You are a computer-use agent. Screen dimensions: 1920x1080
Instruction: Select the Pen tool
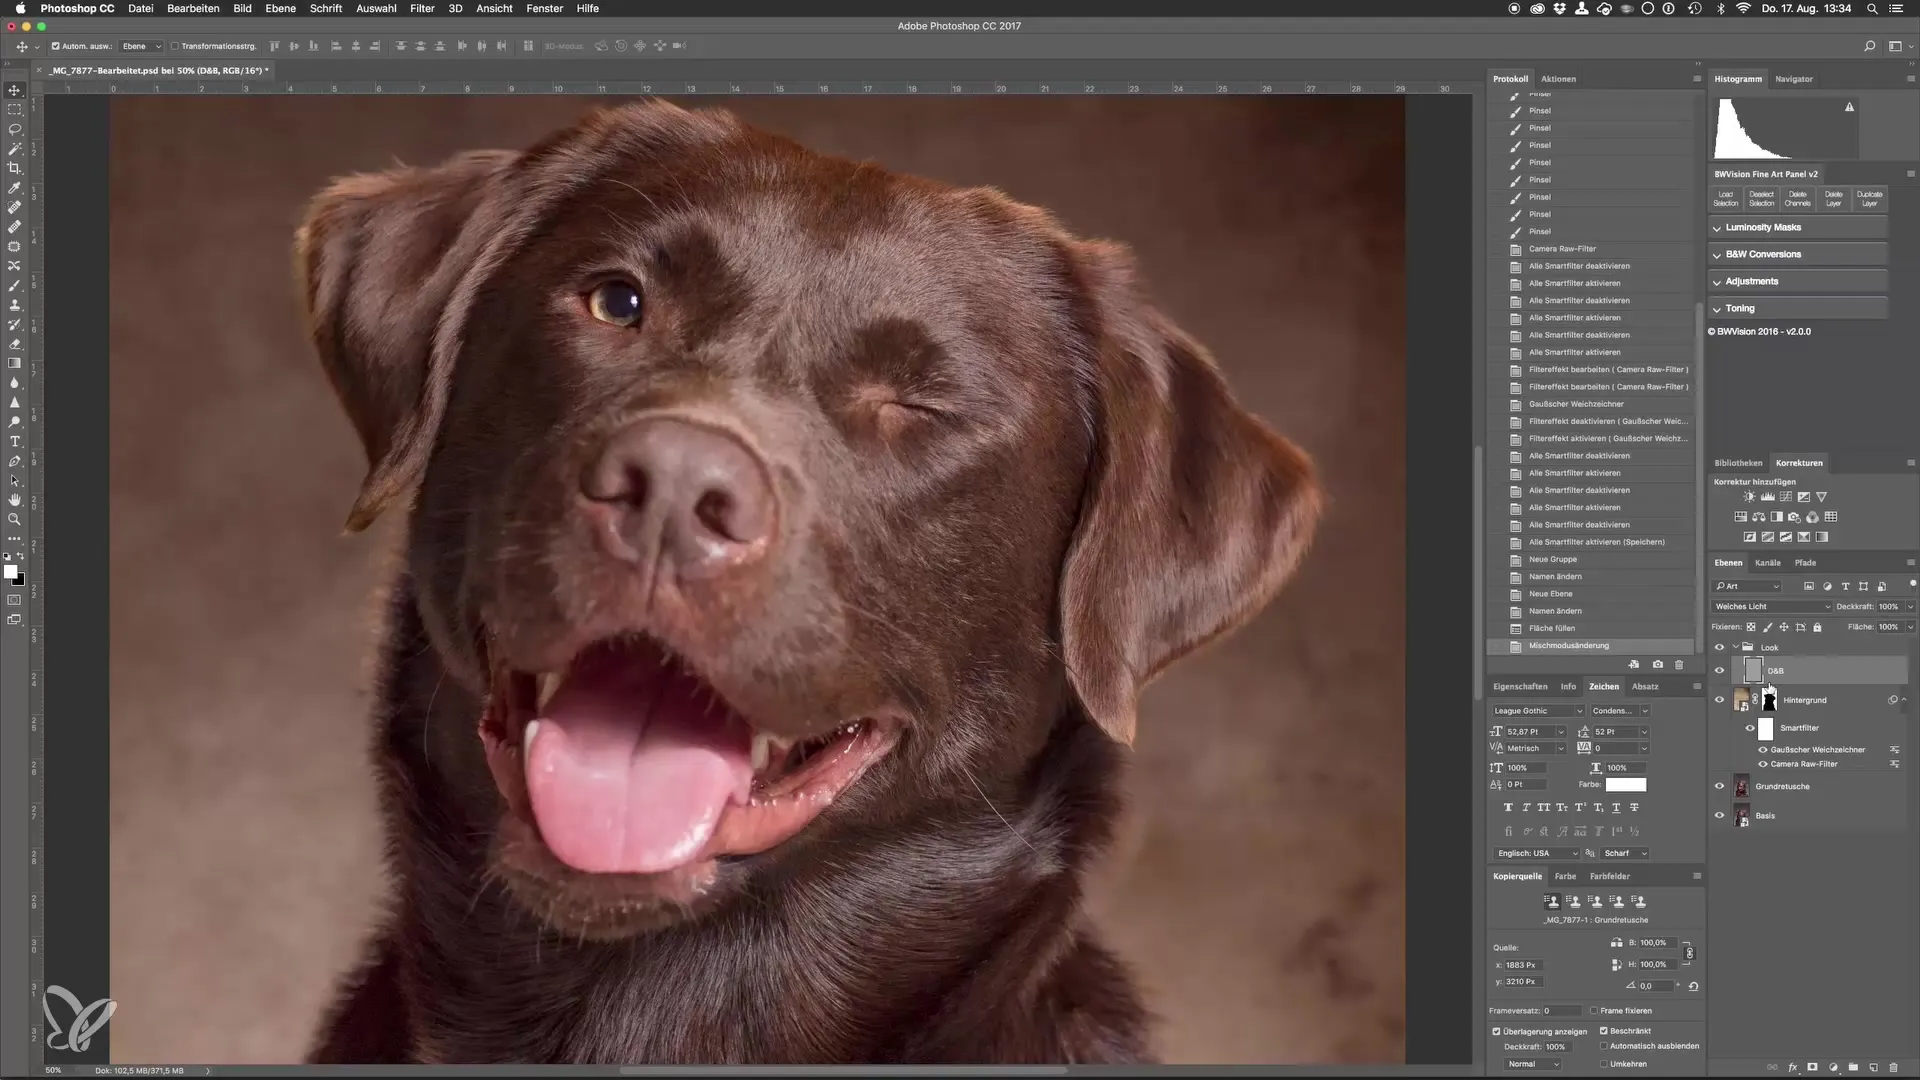[x=14, y=461]
